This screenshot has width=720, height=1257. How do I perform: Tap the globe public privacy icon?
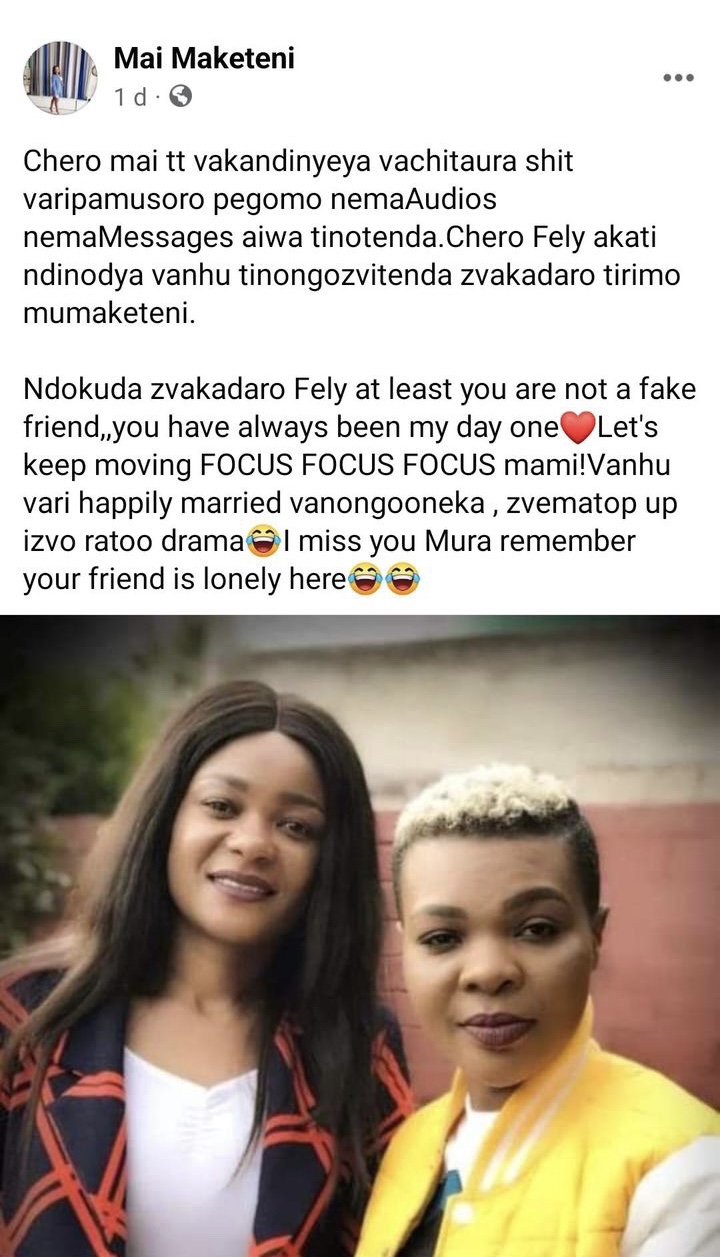[180, 97]
